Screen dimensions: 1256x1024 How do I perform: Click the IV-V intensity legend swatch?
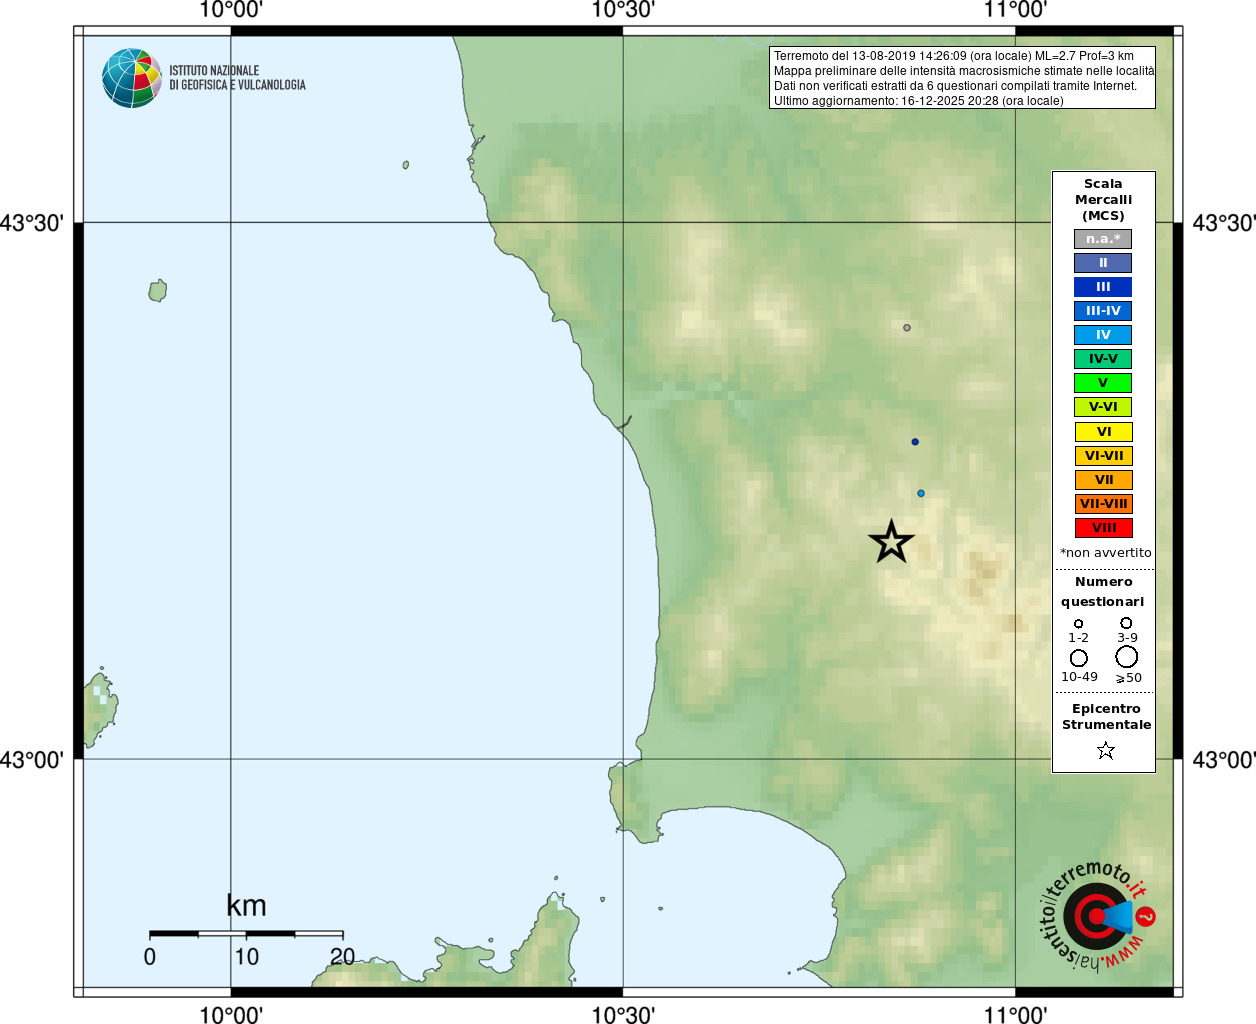[1103, 359]
